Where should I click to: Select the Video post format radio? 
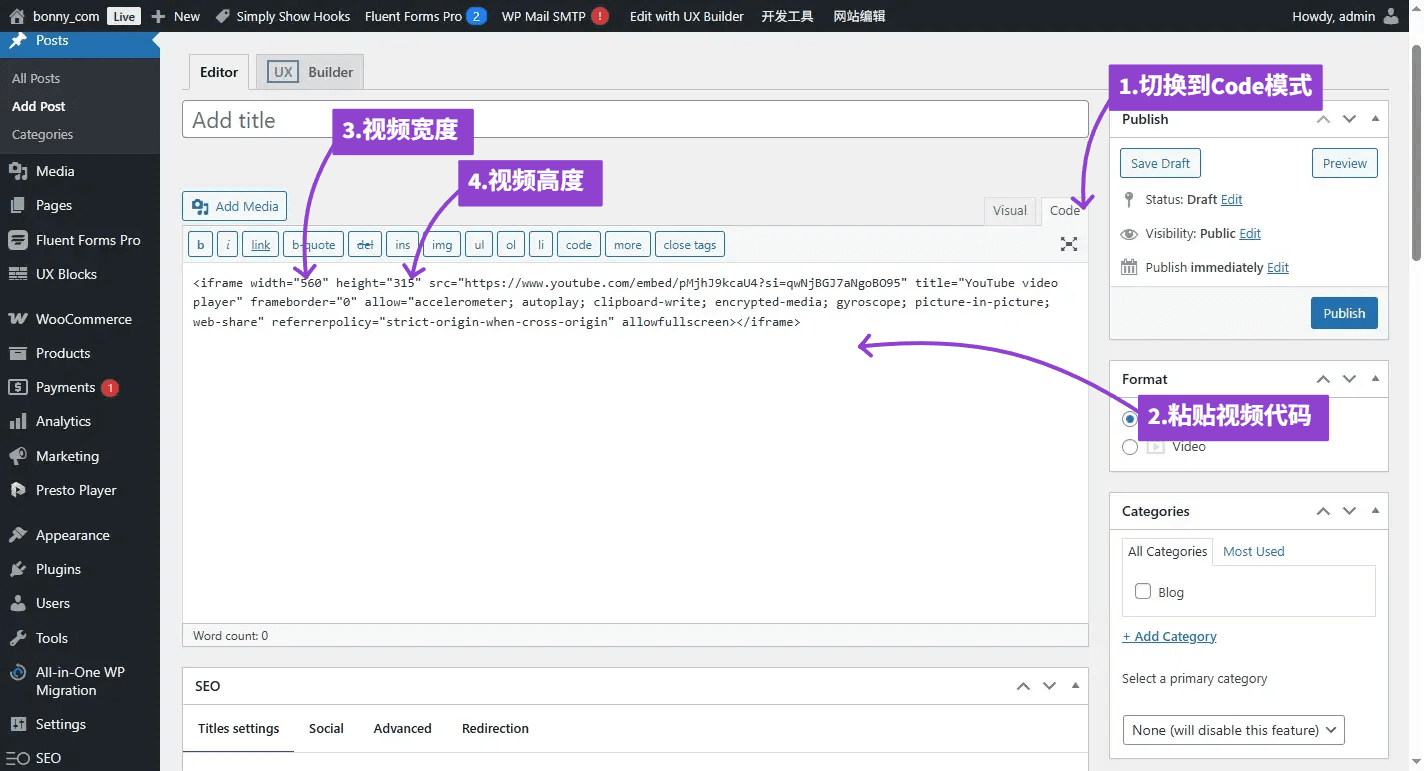[x=1130, y=447]
